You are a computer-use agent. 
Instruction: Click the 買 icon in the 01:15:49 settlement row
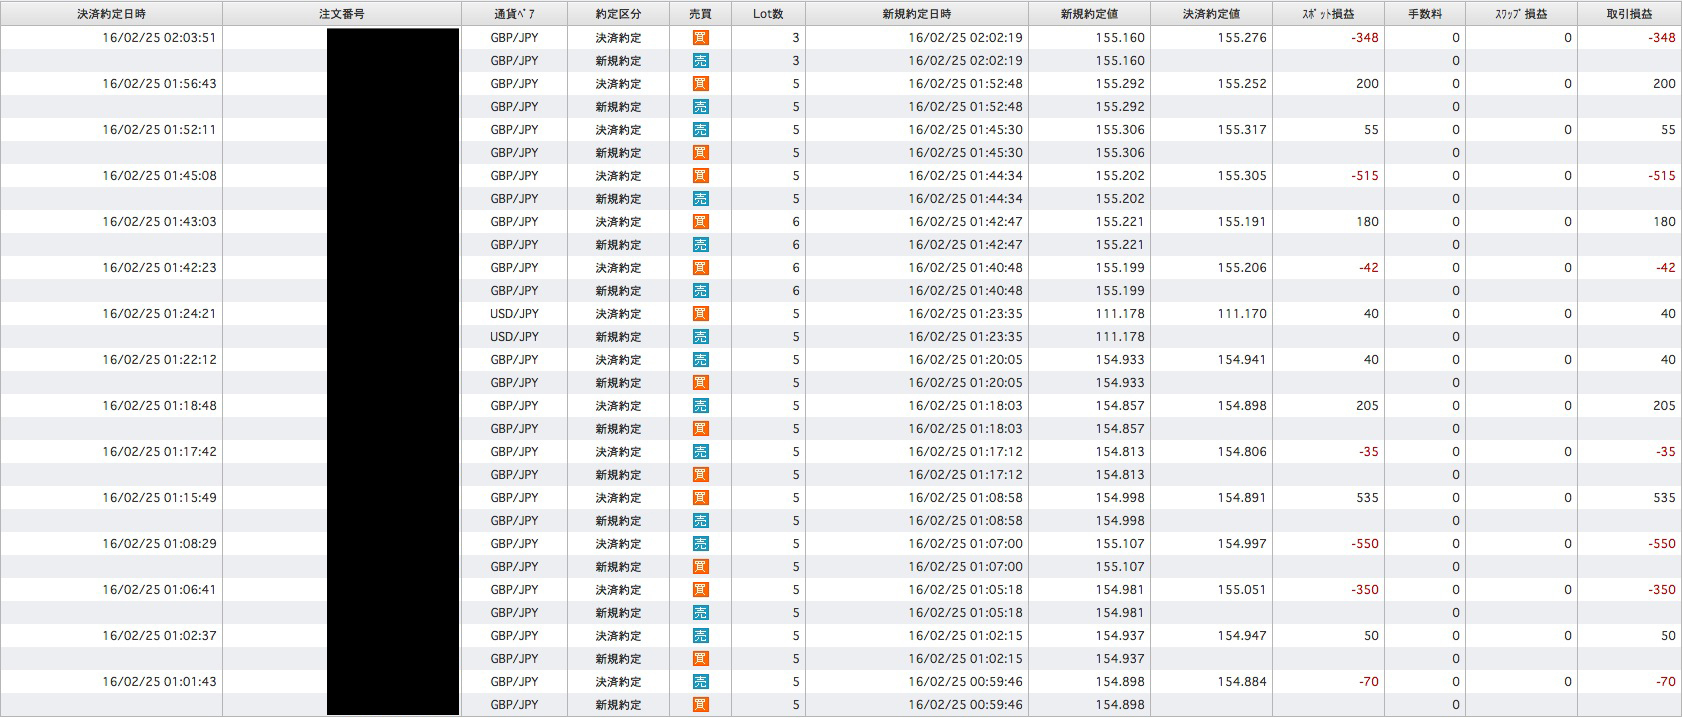[x=700, y=498]
